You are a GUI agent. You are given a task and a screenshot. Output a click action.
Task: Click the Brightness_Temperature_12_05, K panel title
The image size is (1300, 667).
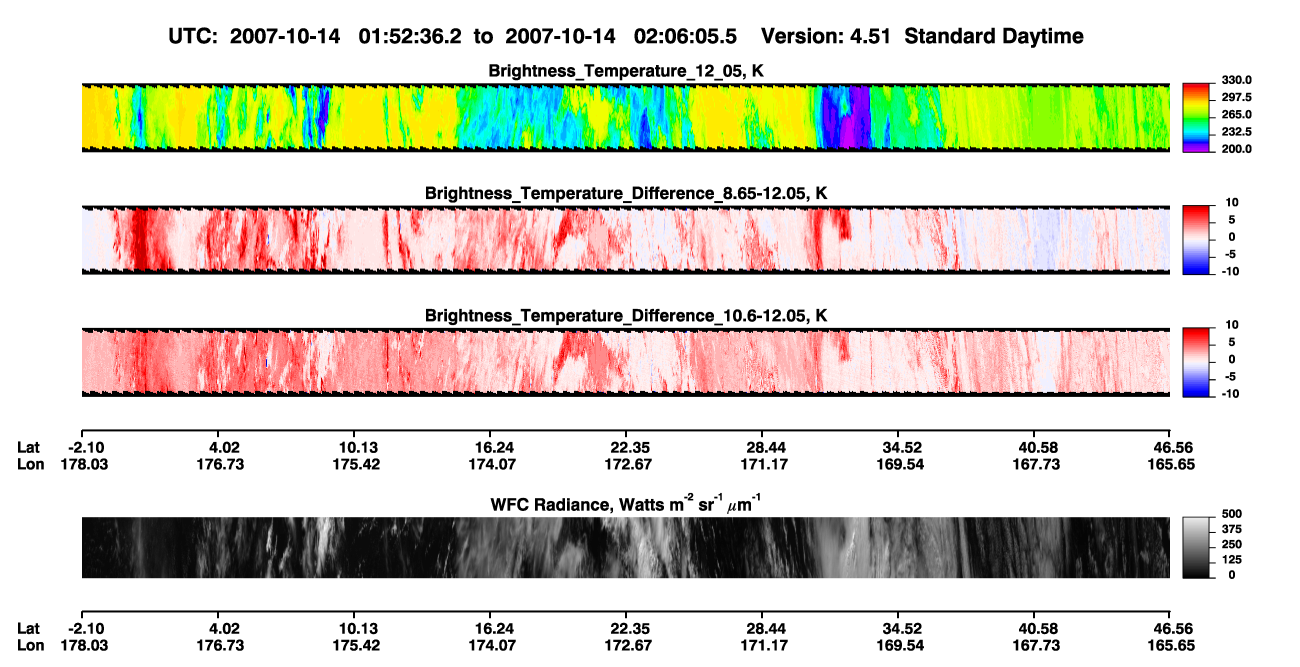coord(626,71)
